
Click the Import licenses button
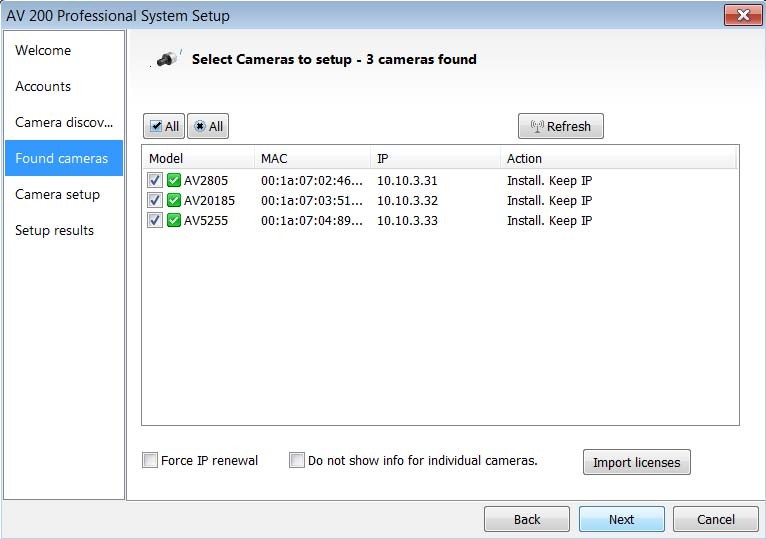coord(636,463)
